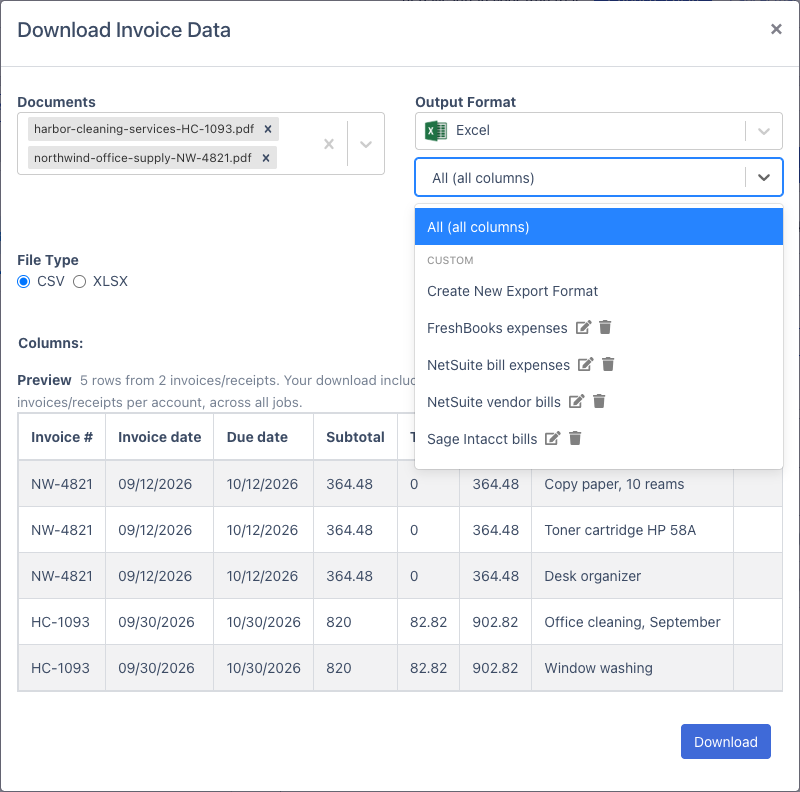
Task: Collapse the All (all columns) dropdown arrow
Action: pos(763,178)
